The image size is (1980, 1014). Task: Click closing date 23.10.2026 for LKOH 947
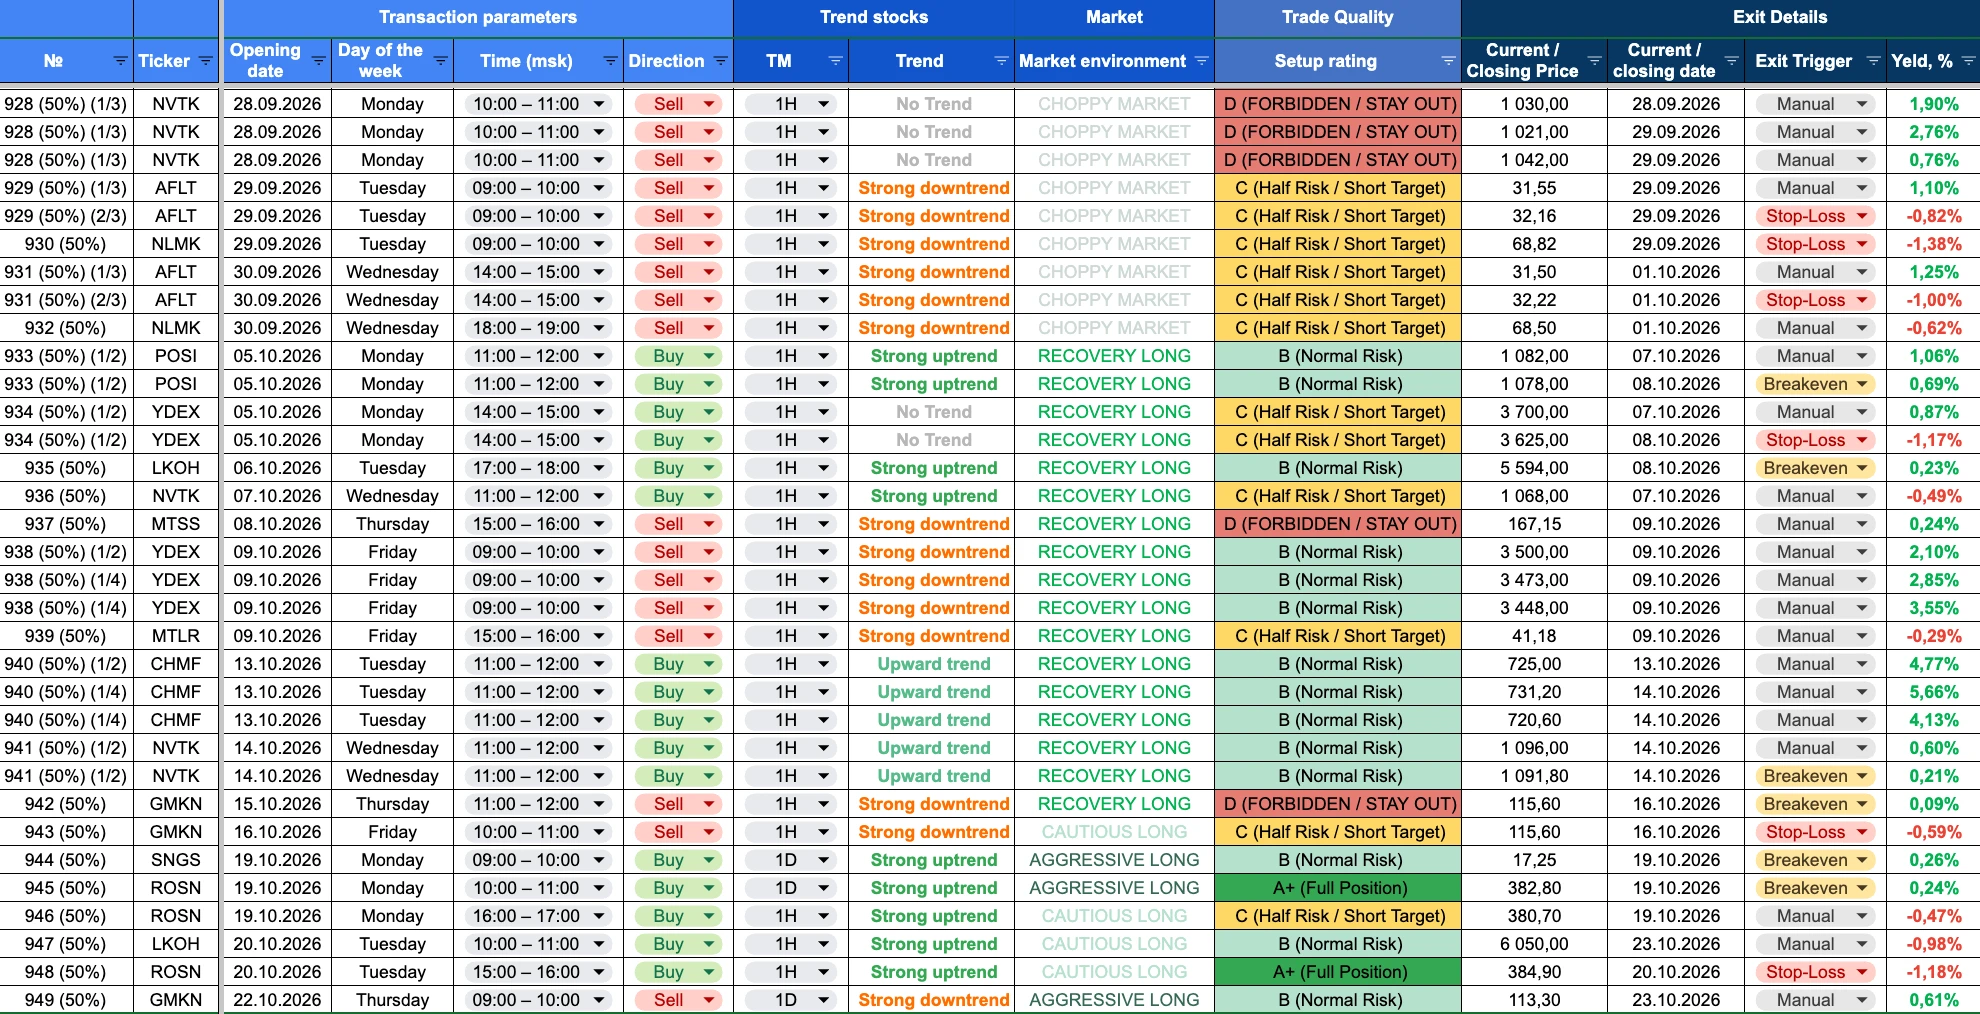click(x=1676, y=944)
